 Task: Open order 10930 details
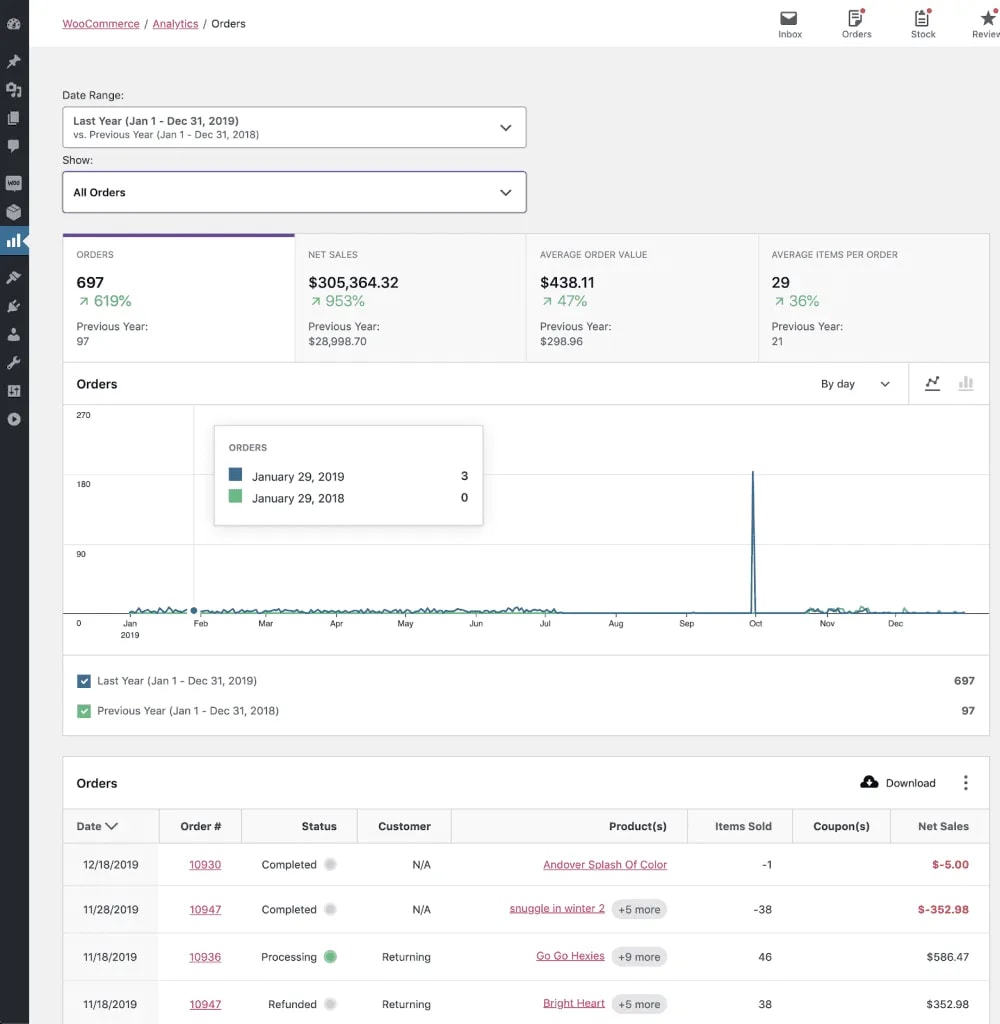tap(205, 866)
